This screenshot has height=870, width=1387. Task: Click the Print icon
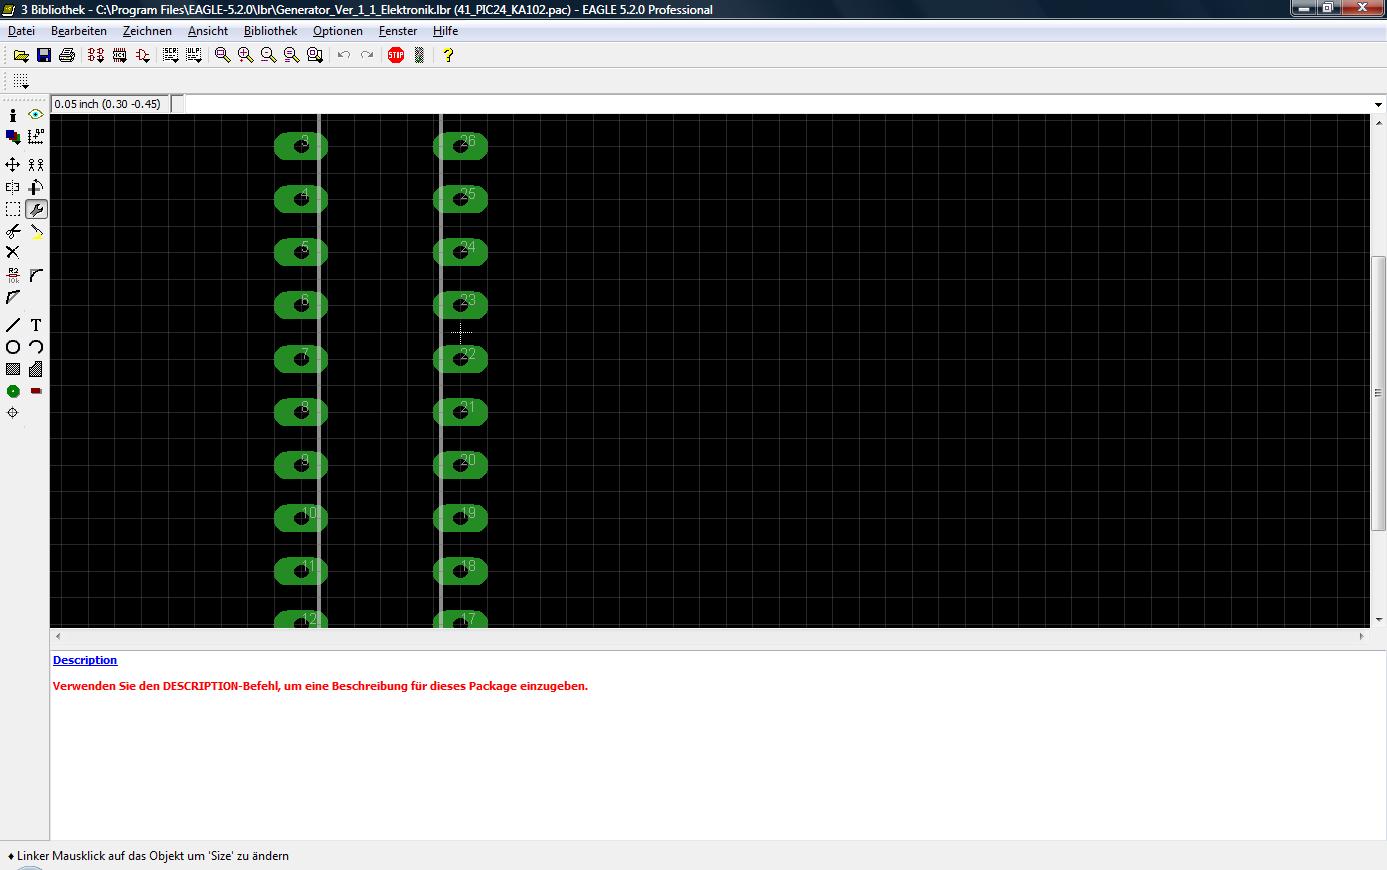[67, 55]
